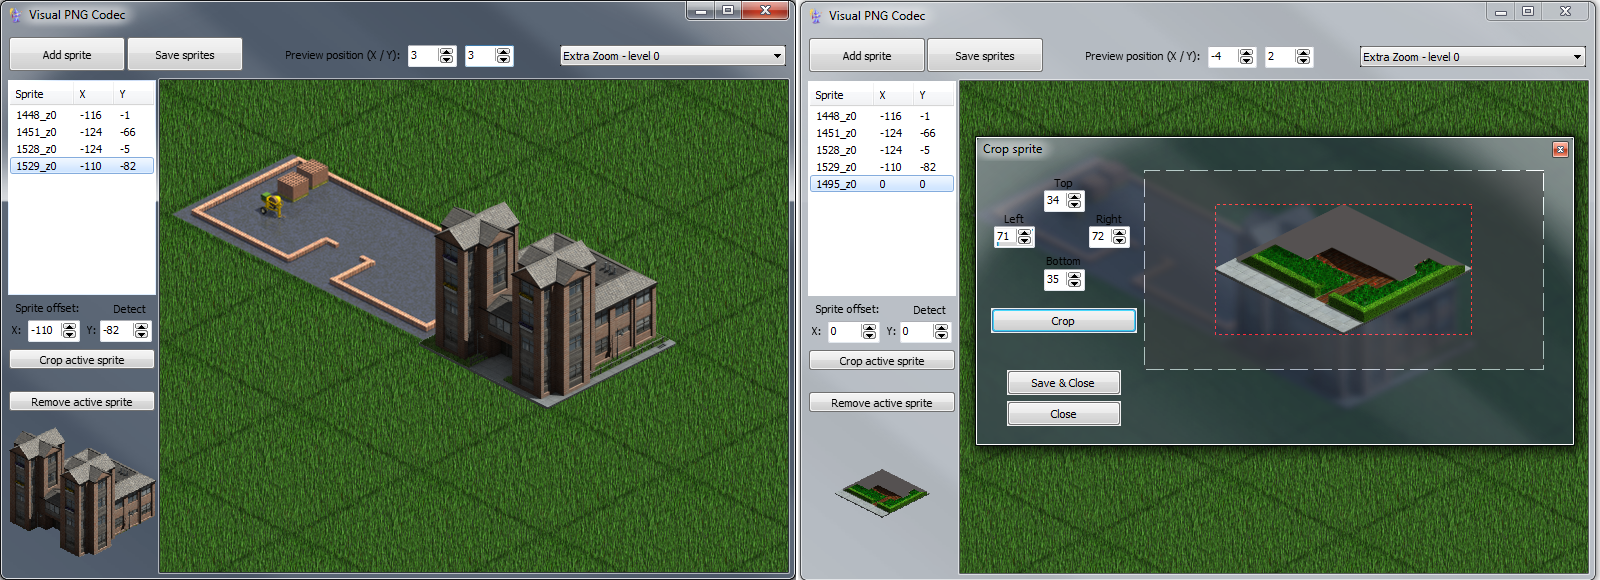
Task: Select sprite row 1529_z0 in right window
Action: pos(882,167)
